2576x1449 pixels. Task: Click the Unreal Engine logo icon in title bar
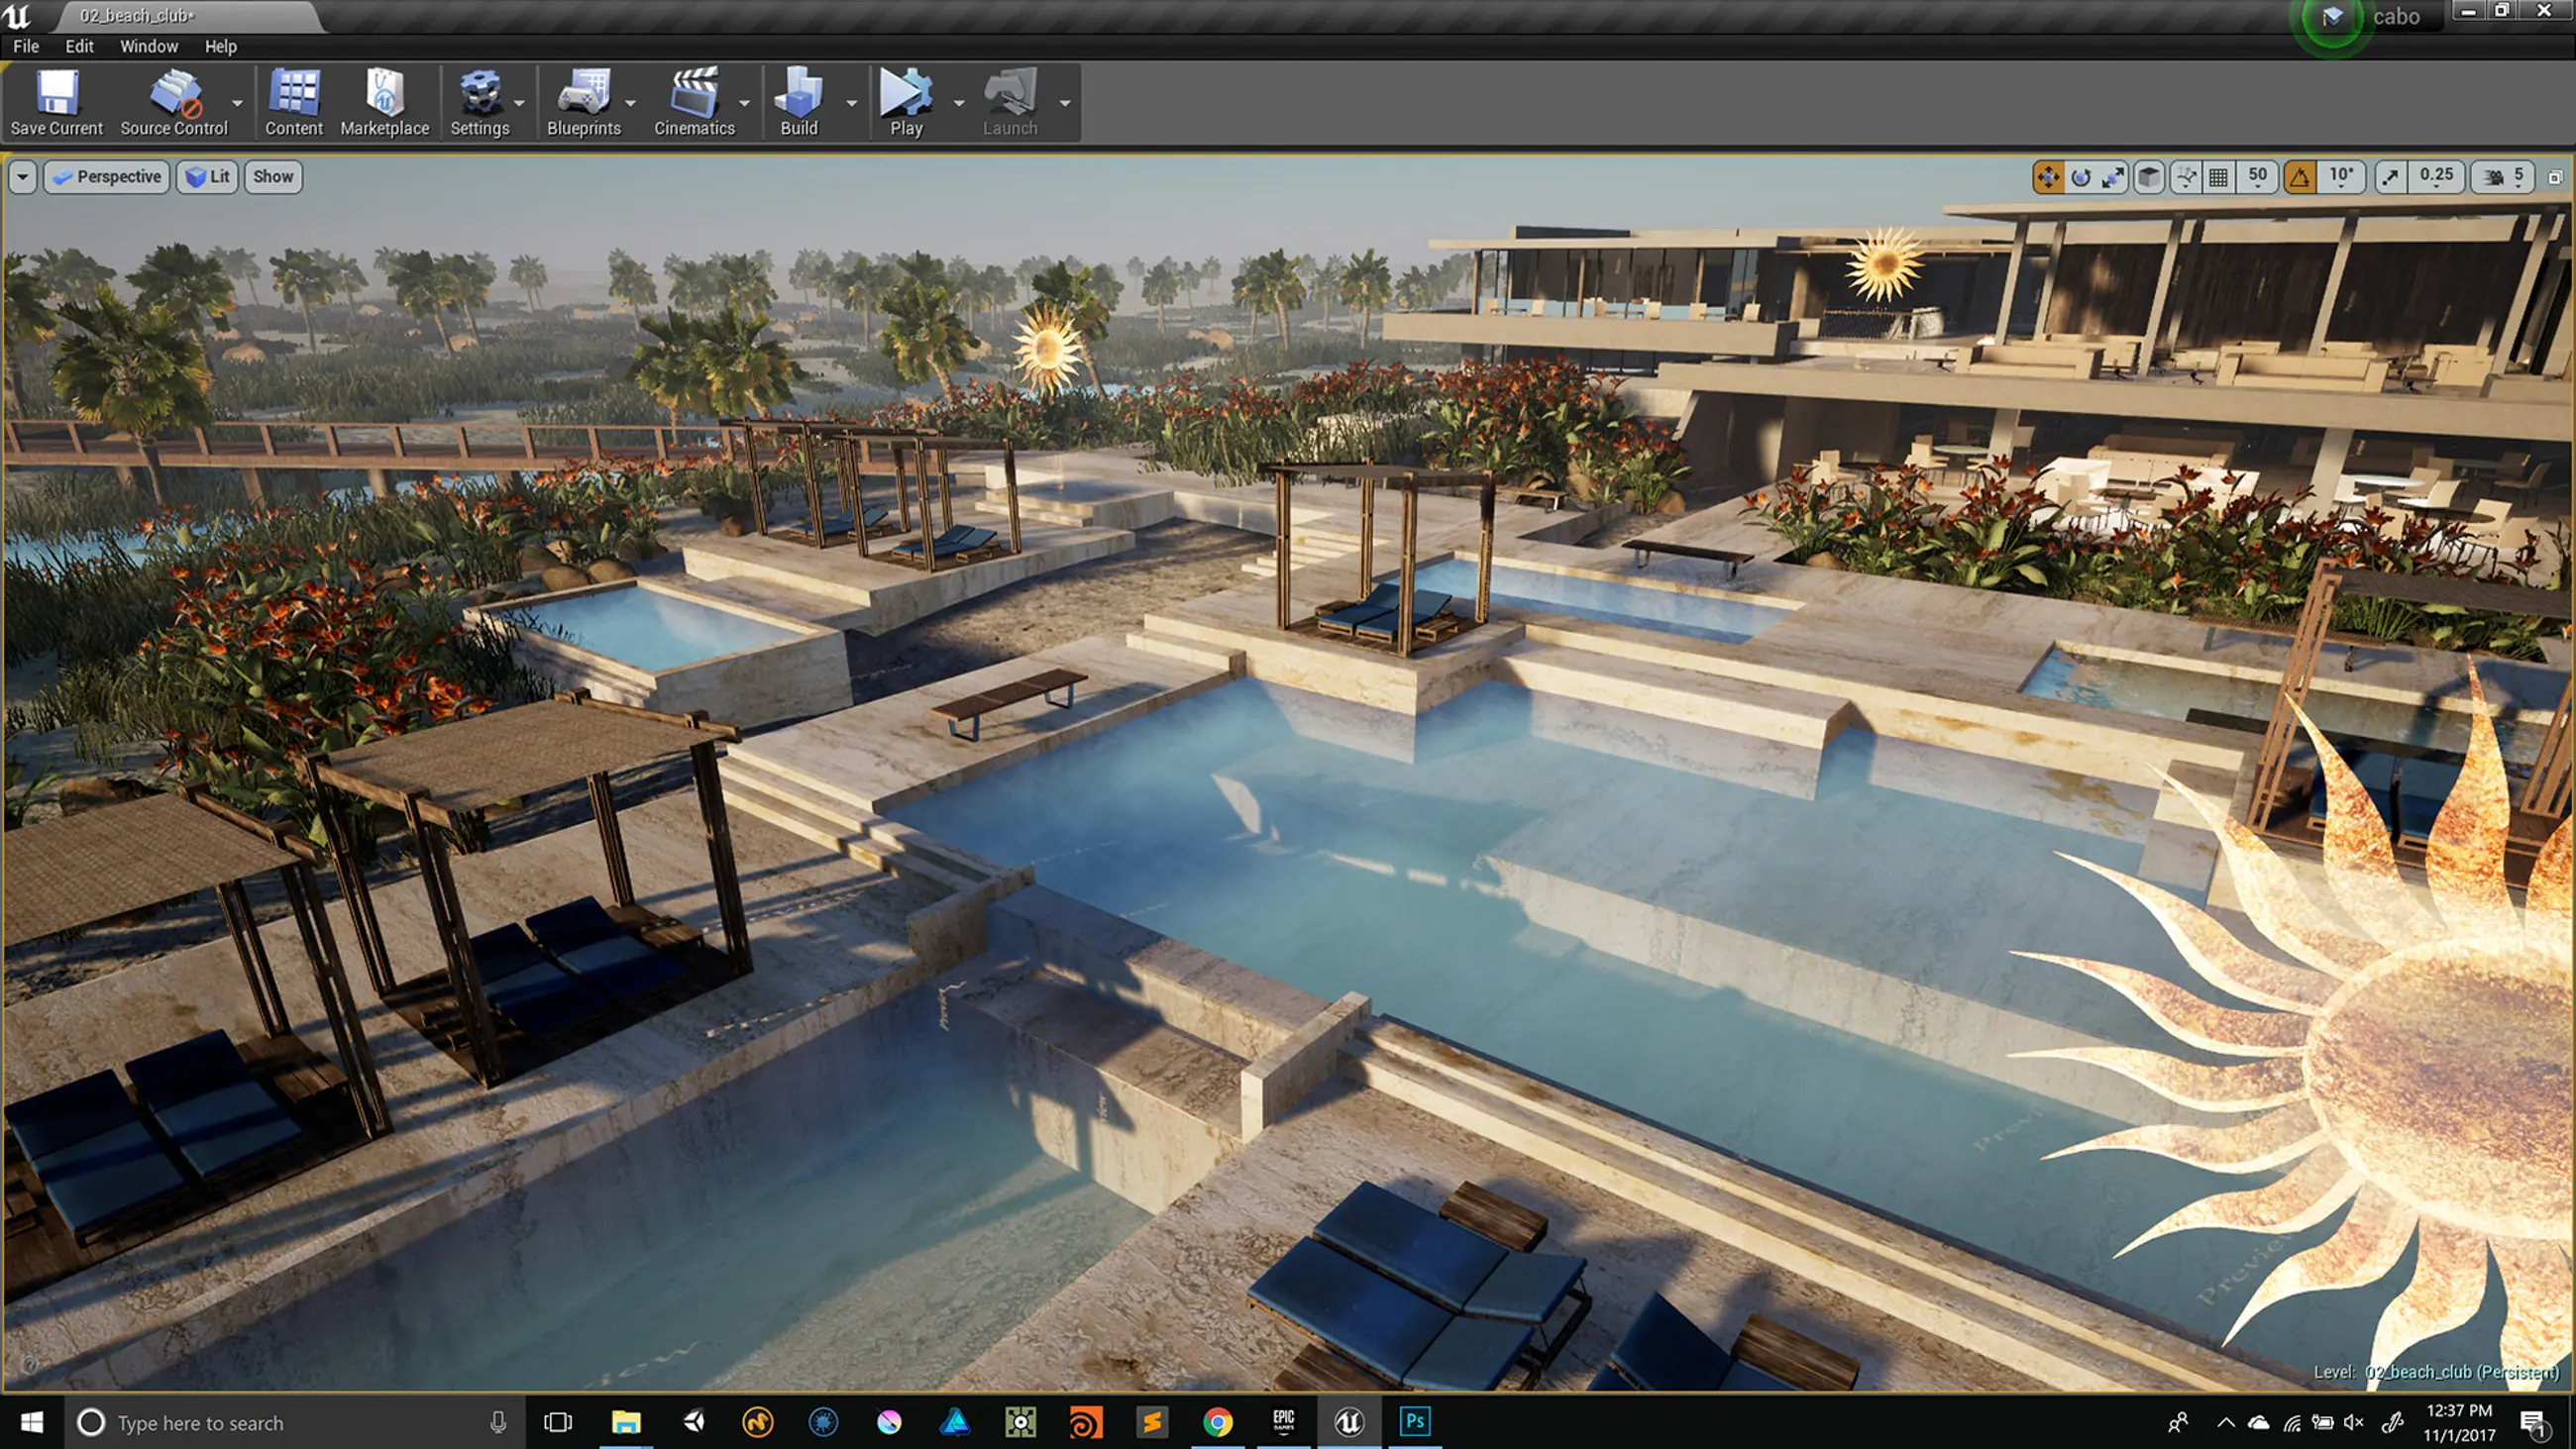(17, 16)
